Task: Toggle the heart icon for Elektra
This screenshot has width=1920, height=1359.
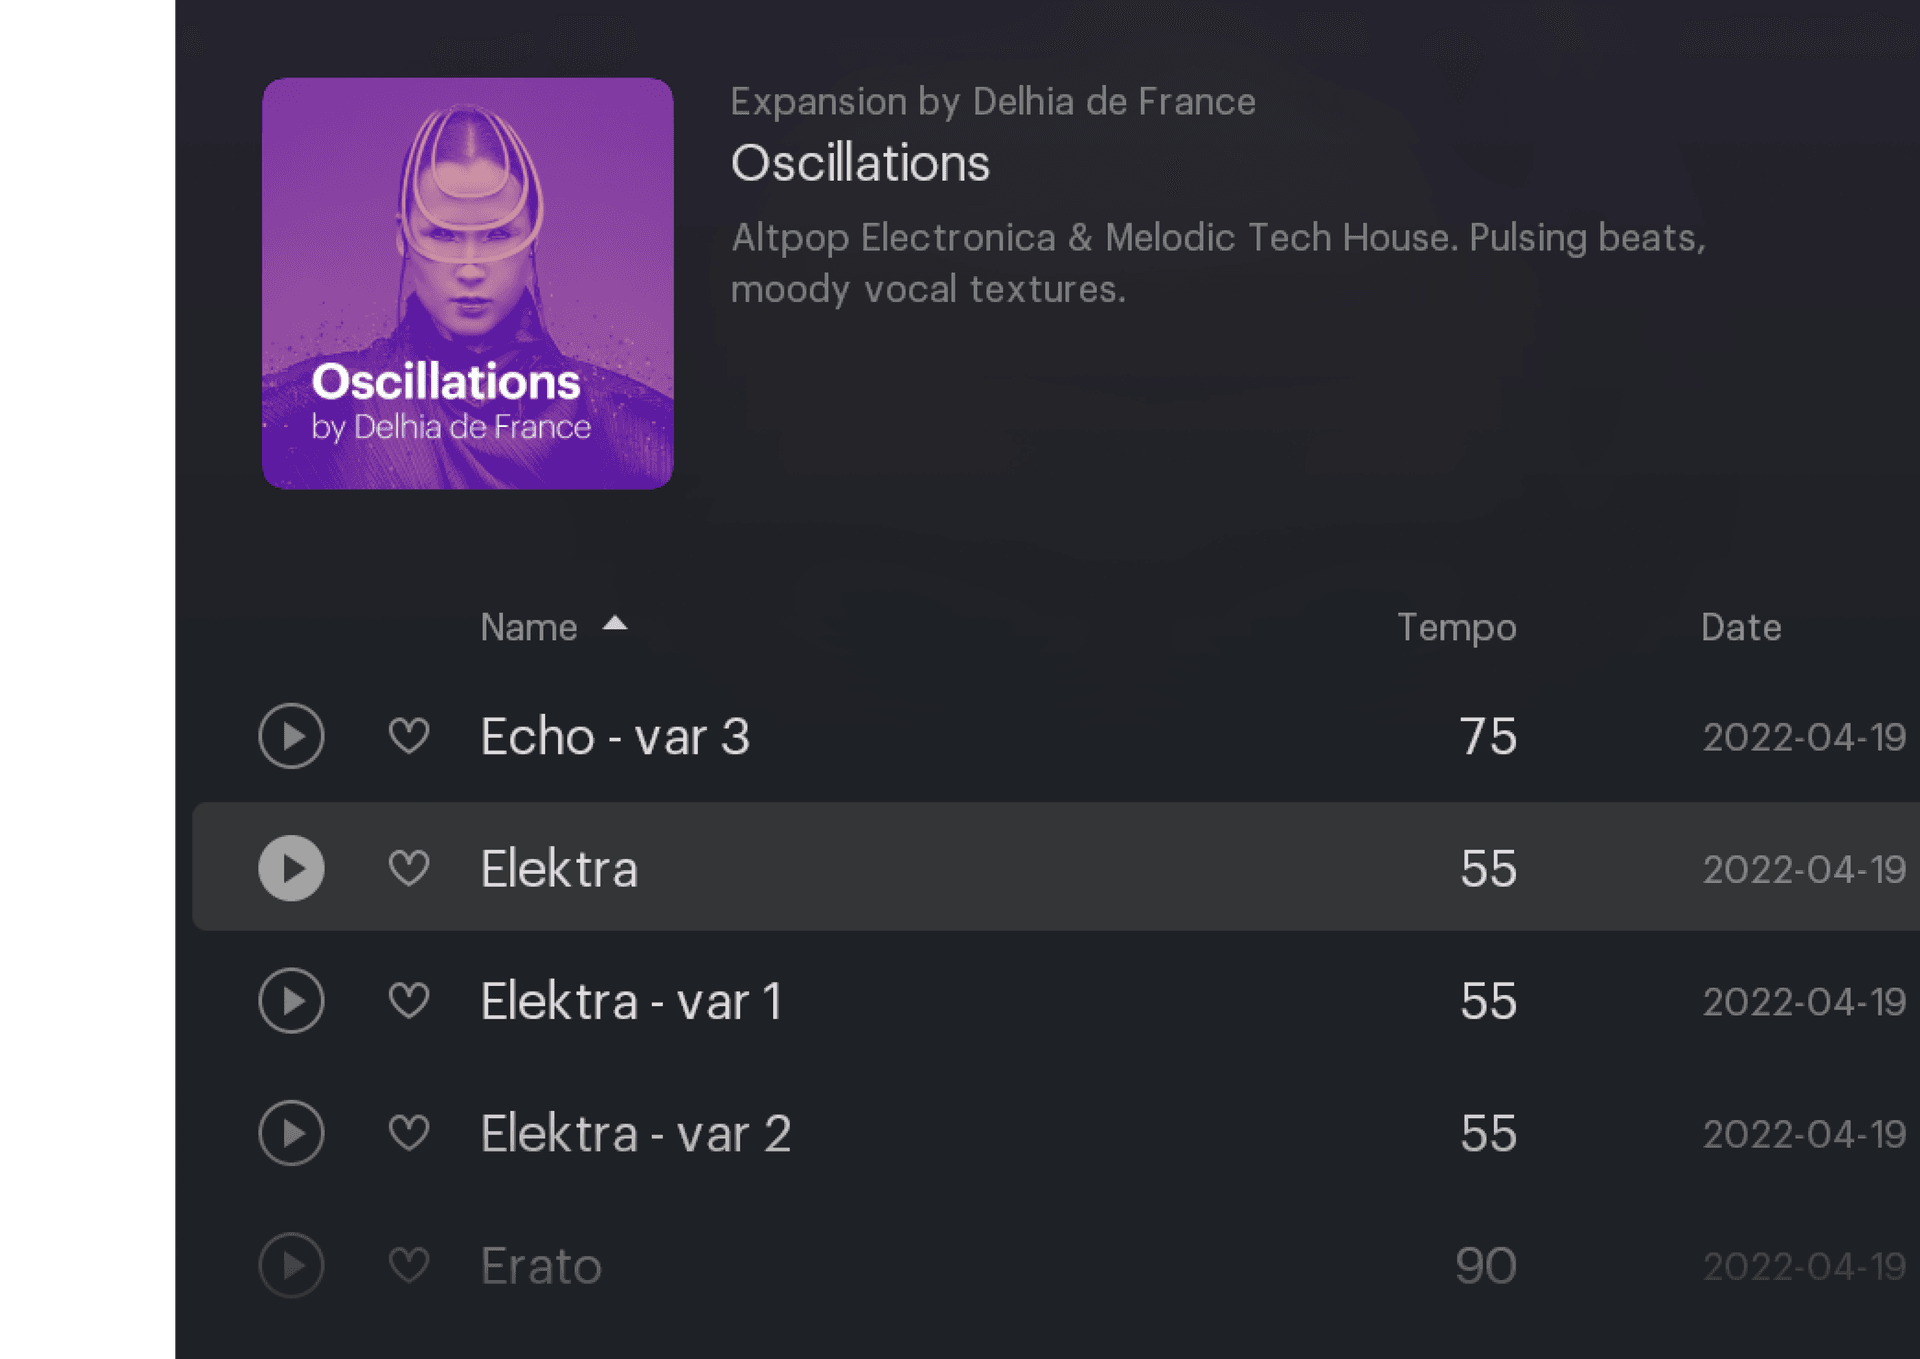Action: [x=409, y=868]
